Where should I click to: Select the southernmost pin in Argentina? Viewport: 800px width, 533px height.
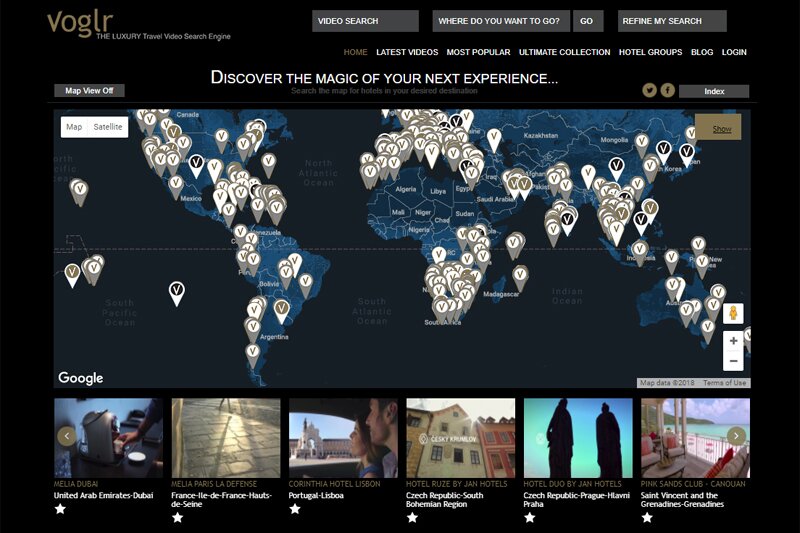tap(252, 354)
